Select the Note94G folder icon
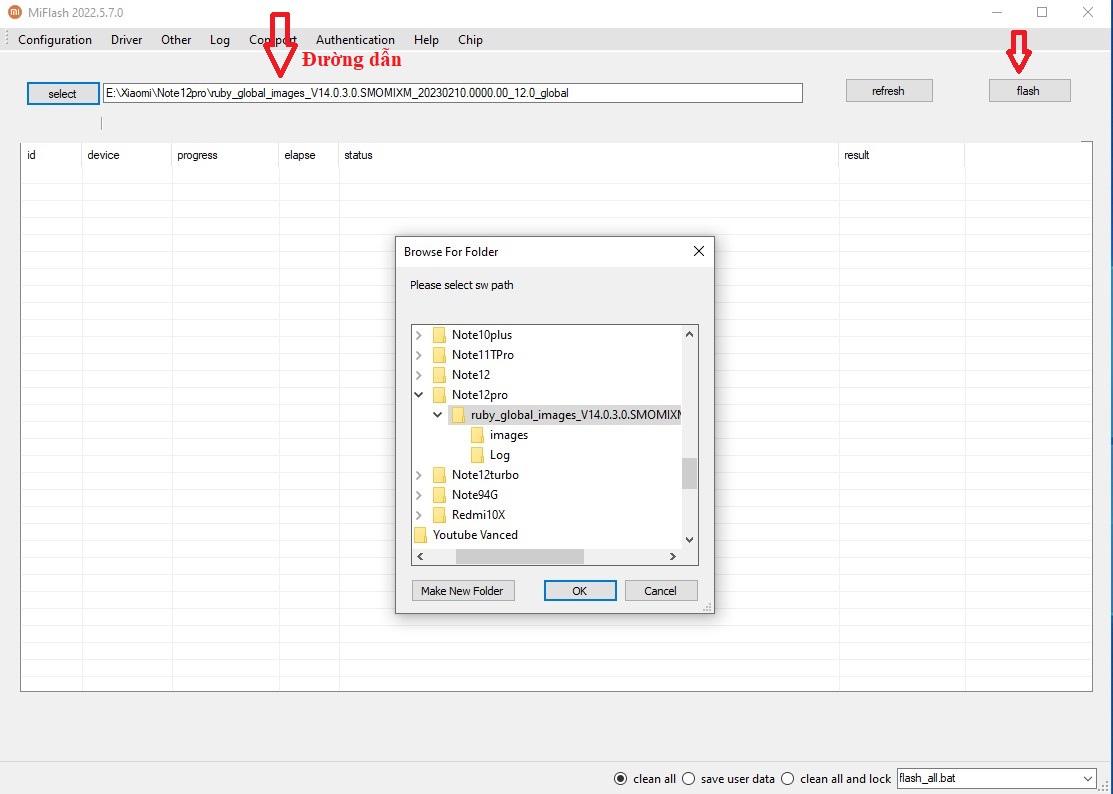The width and height of the screenshot is (1113, 794). [439, 495]
